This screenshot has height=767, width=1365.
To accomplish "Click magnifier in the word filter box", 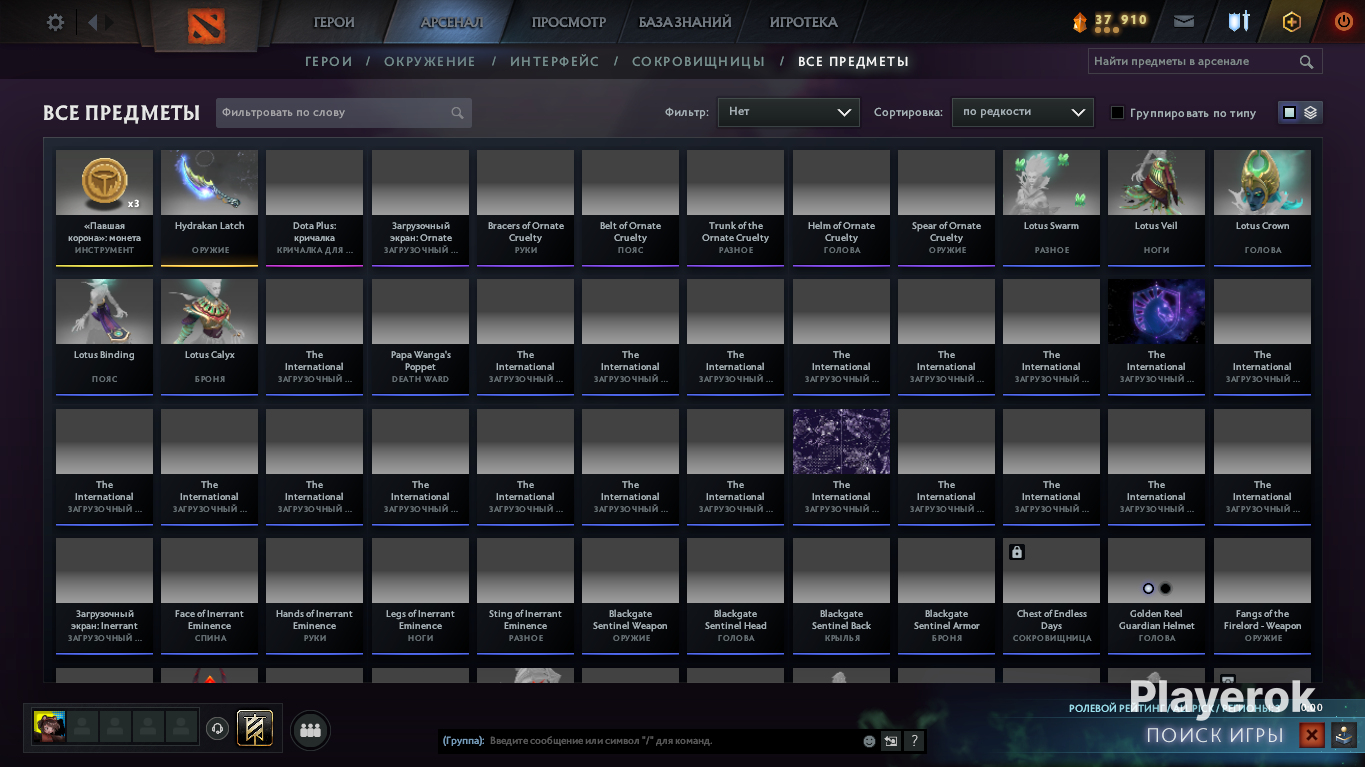I will pyautogui.click(x=457, y=113).
